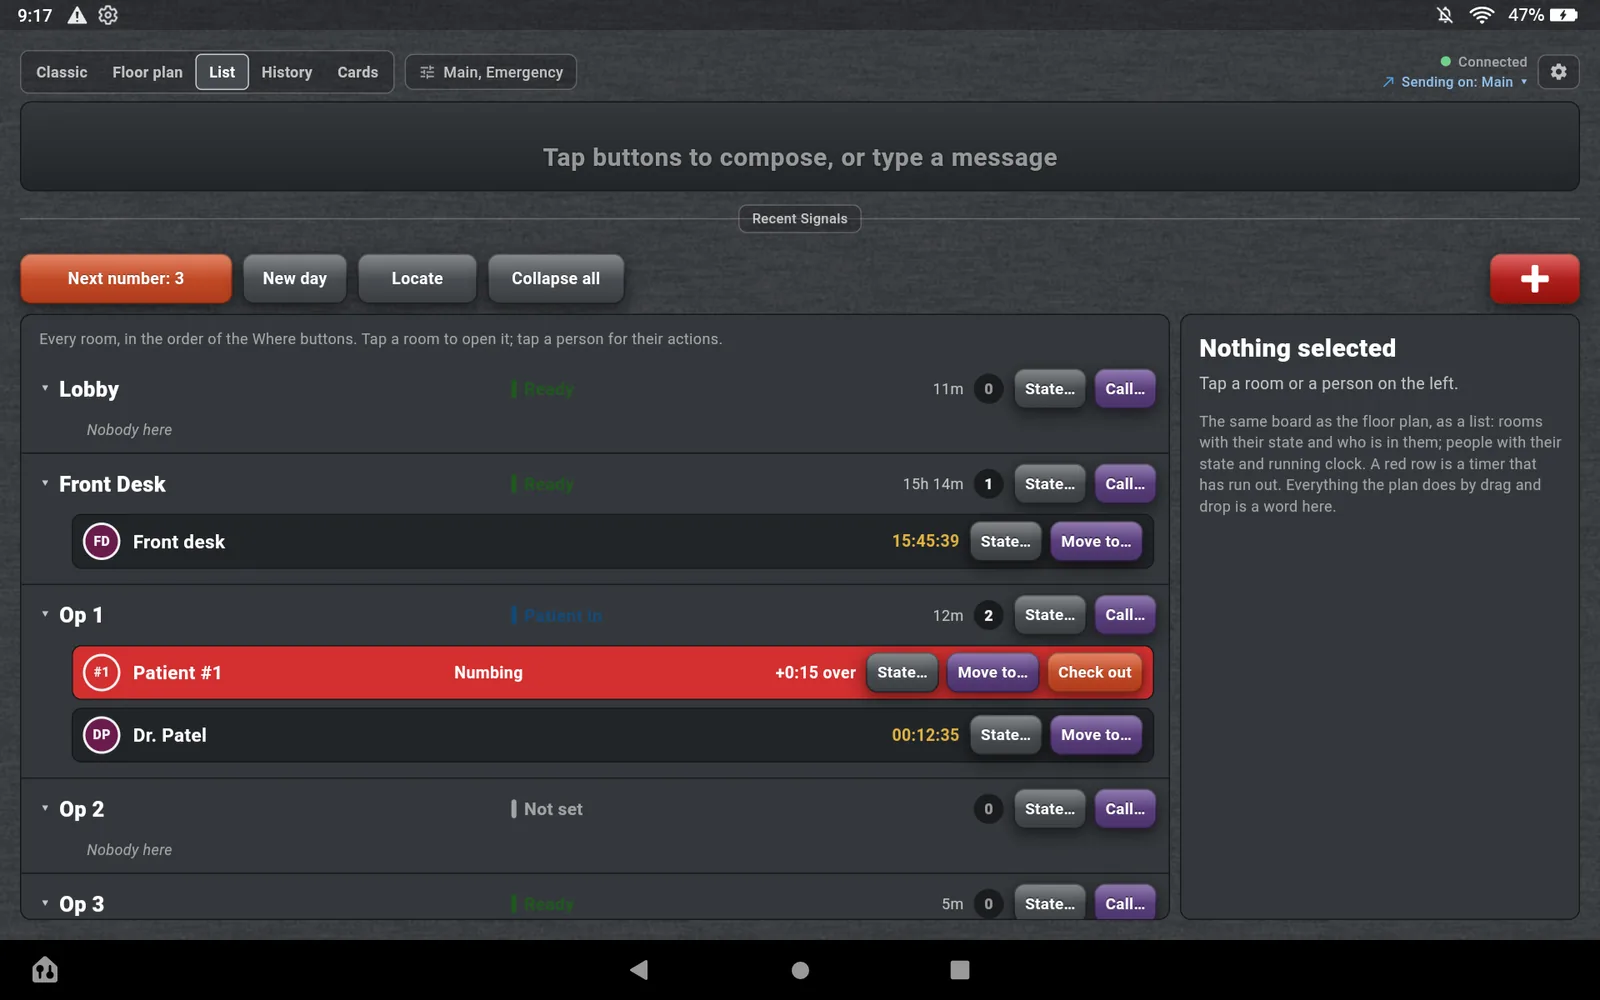Tap the Next number: 3 button
Image resolution: width=1600 pixels, height=1000 pixels.
[x=126, y=279]
